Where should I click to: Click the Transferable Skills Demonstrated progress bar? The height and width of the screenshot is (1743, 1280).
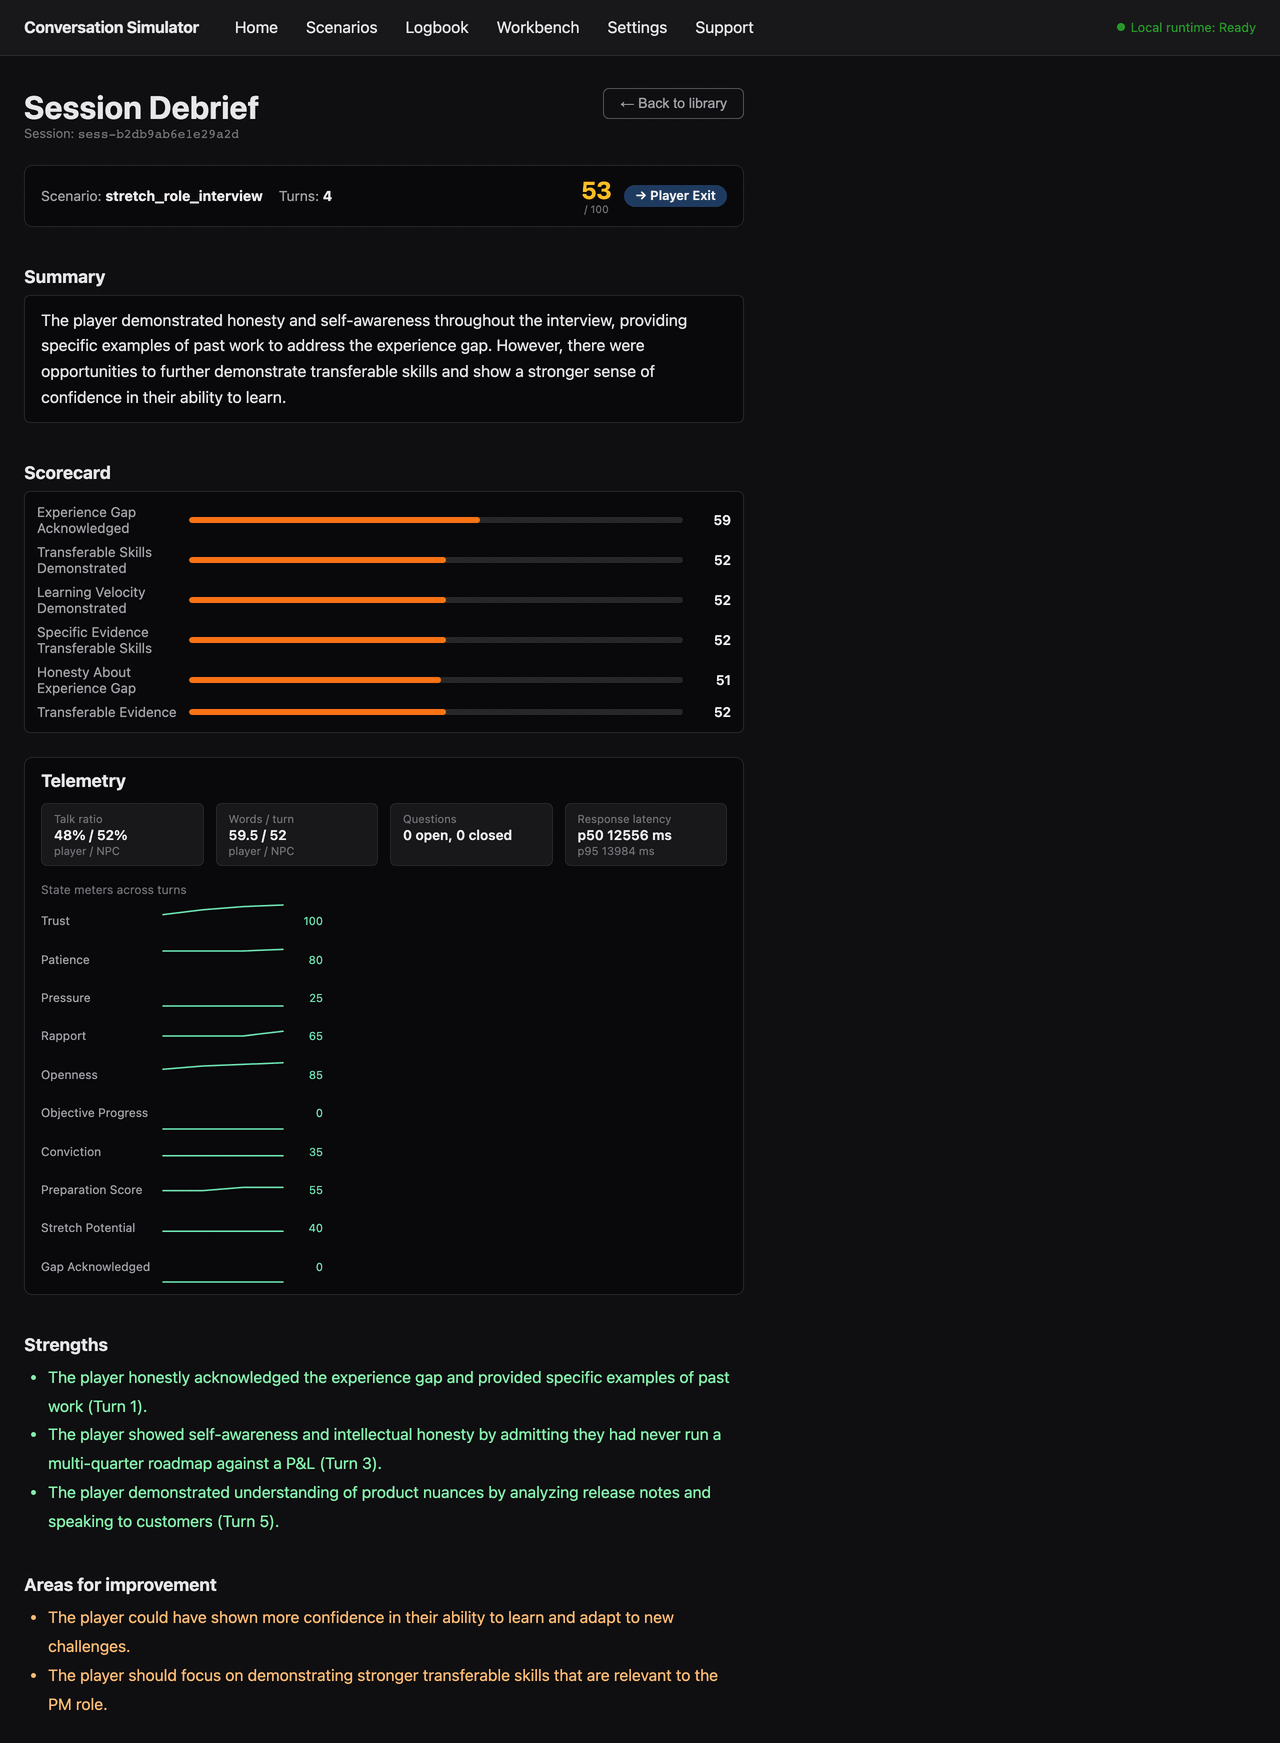coord(436,560)
